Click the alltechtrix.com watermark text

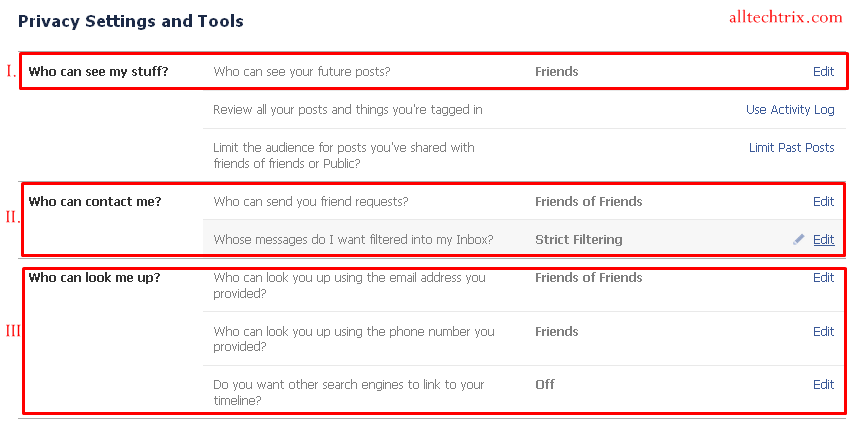pos(786,17)
